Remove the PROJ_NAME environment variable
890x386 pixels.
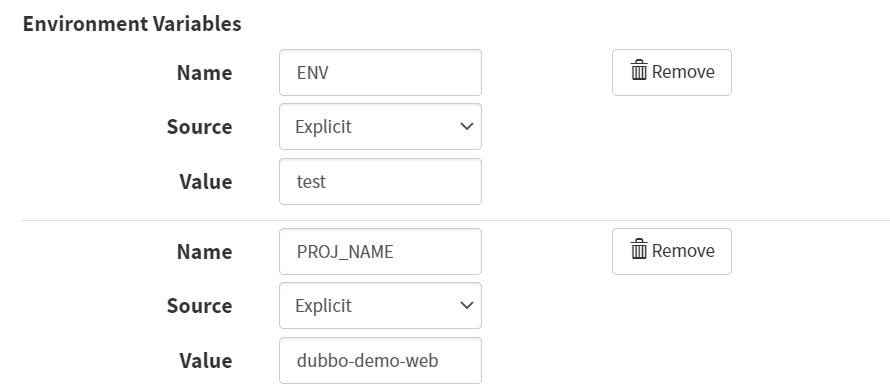[671, 251]
